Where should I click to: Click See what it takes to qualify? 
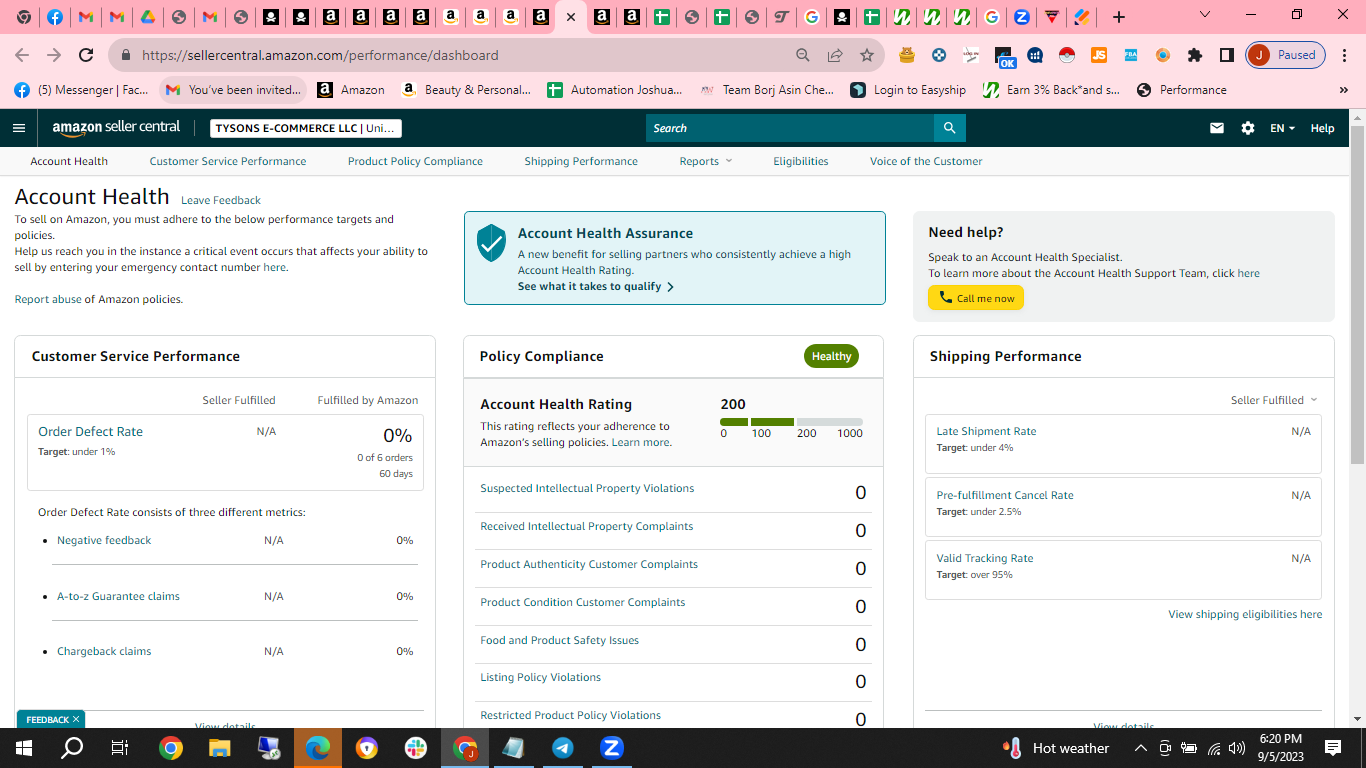pos(596,286)
